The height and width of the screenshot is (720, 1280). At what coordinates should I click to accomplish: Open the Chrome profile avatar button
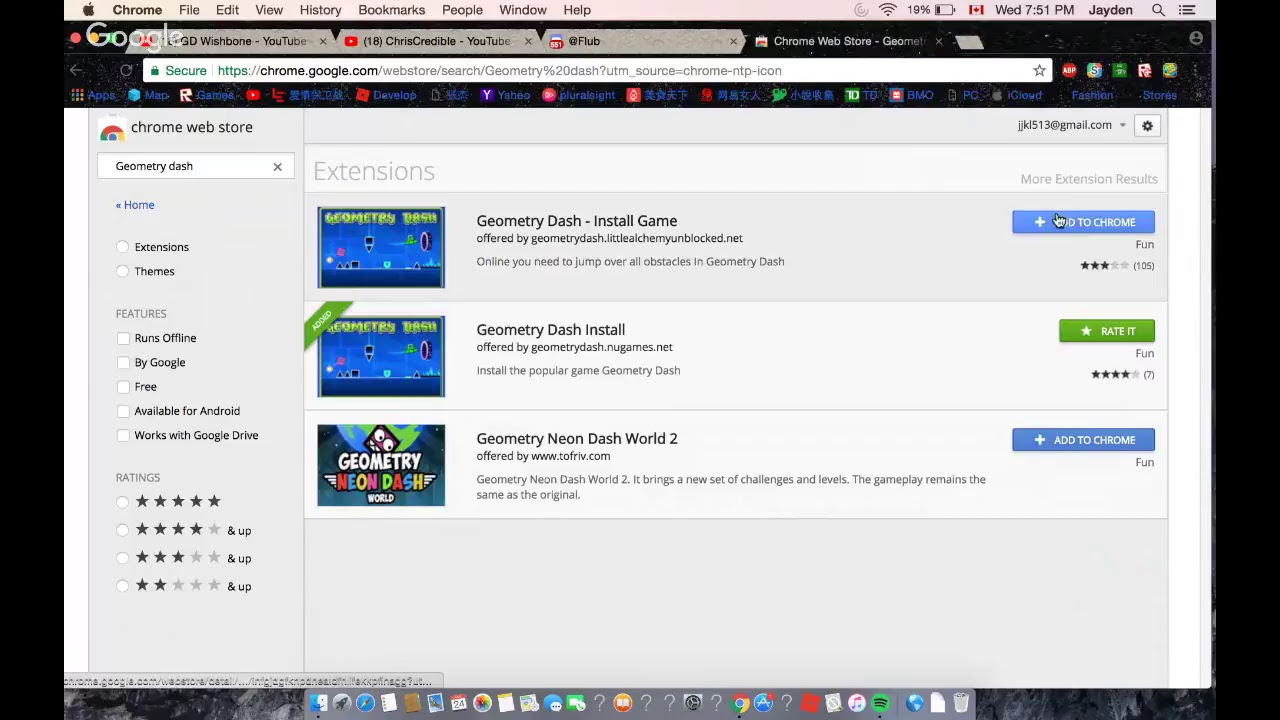pyautogui.click(x=1196, y=39)
